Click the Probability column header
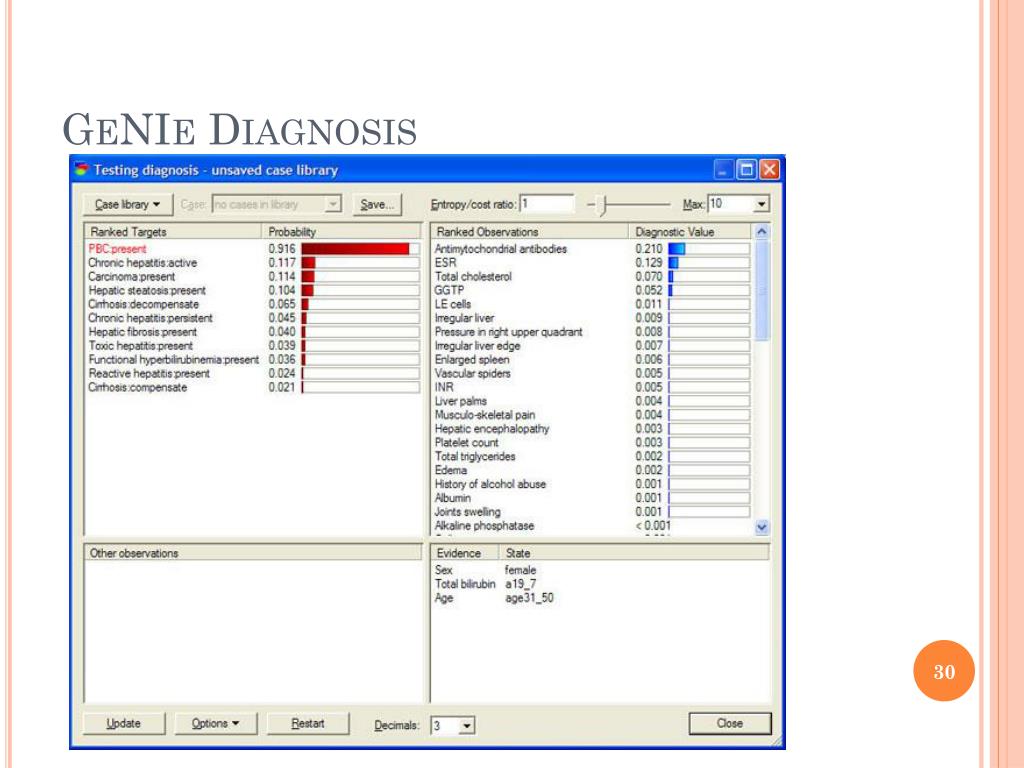This screenshot has width=1024, height=768. 342,232
